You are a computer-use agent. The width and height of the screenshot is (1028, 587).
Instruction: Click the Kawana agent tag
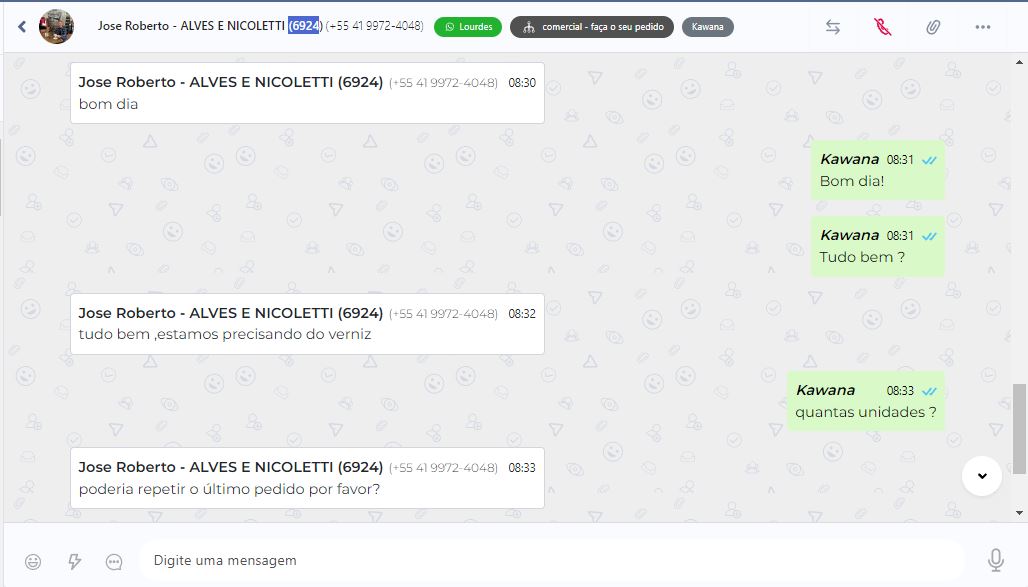[707, 27]
